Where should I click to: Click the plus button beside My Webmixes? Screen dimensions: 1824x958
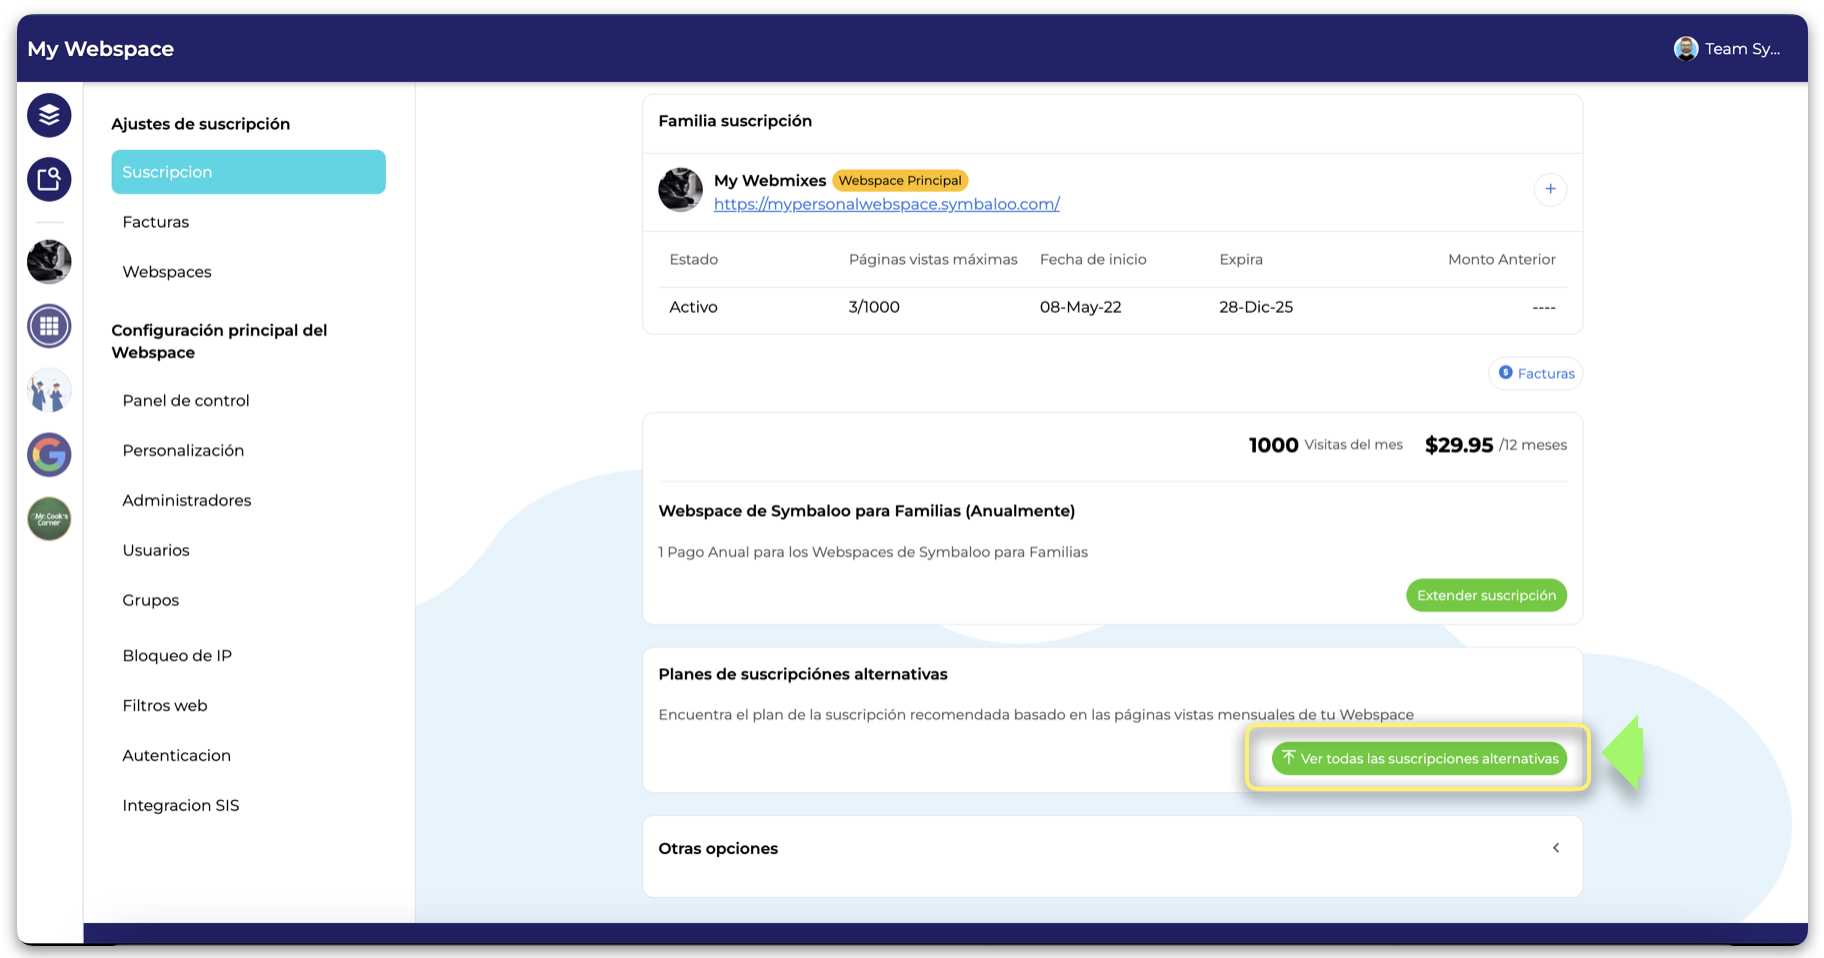1550,189
